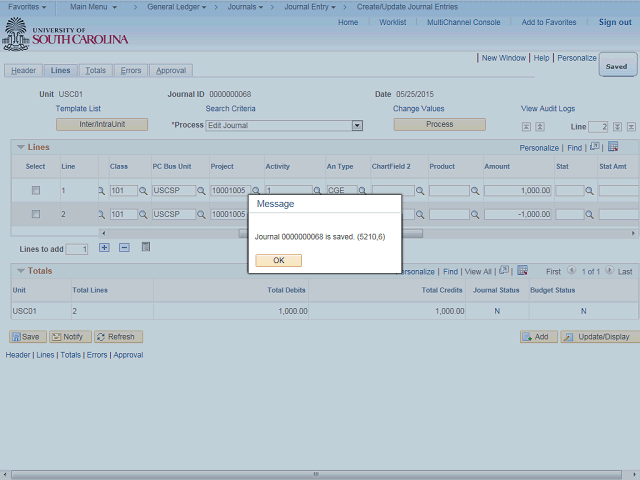
Task: Click the Update/Display button
Action: pos(600,337)
